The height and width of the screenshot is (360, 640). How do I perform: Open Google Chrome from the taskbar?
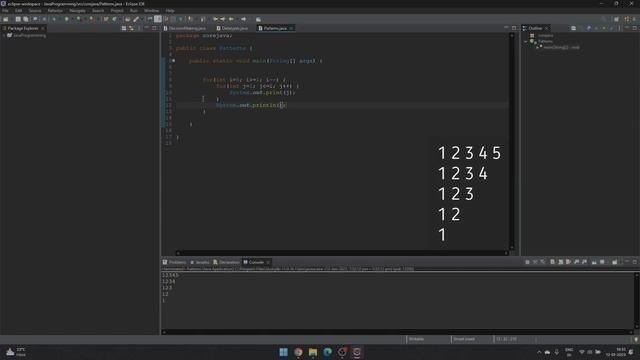298,352
